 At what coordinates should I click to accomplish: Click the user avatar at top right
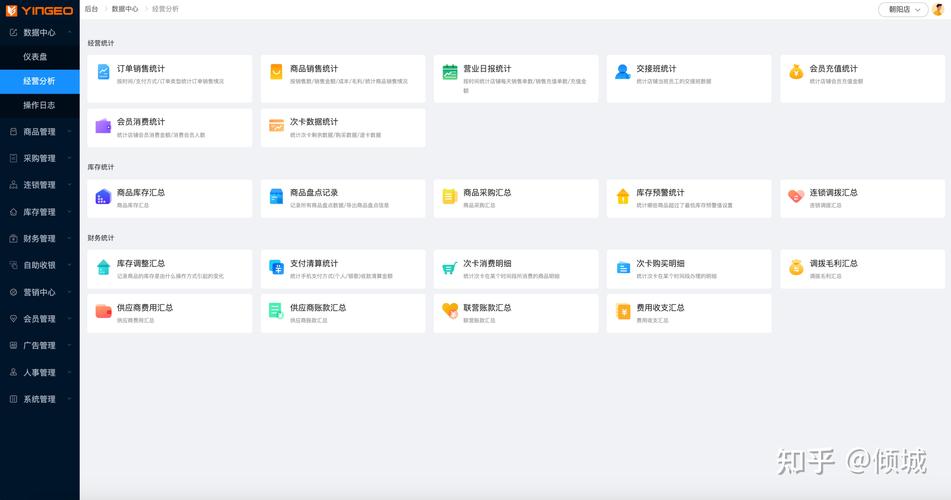[x=937, y=9]
